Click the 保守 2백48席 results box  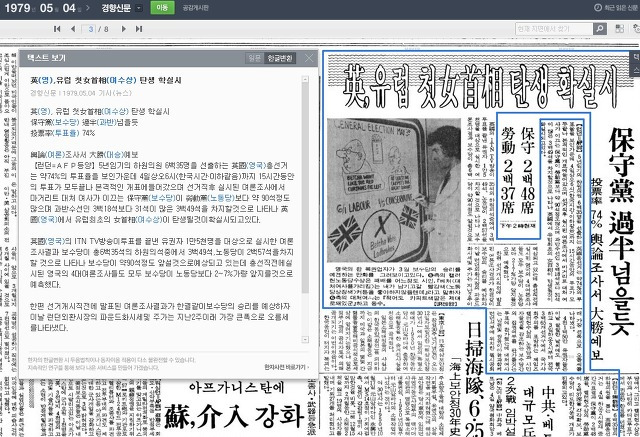pos(518,175)
